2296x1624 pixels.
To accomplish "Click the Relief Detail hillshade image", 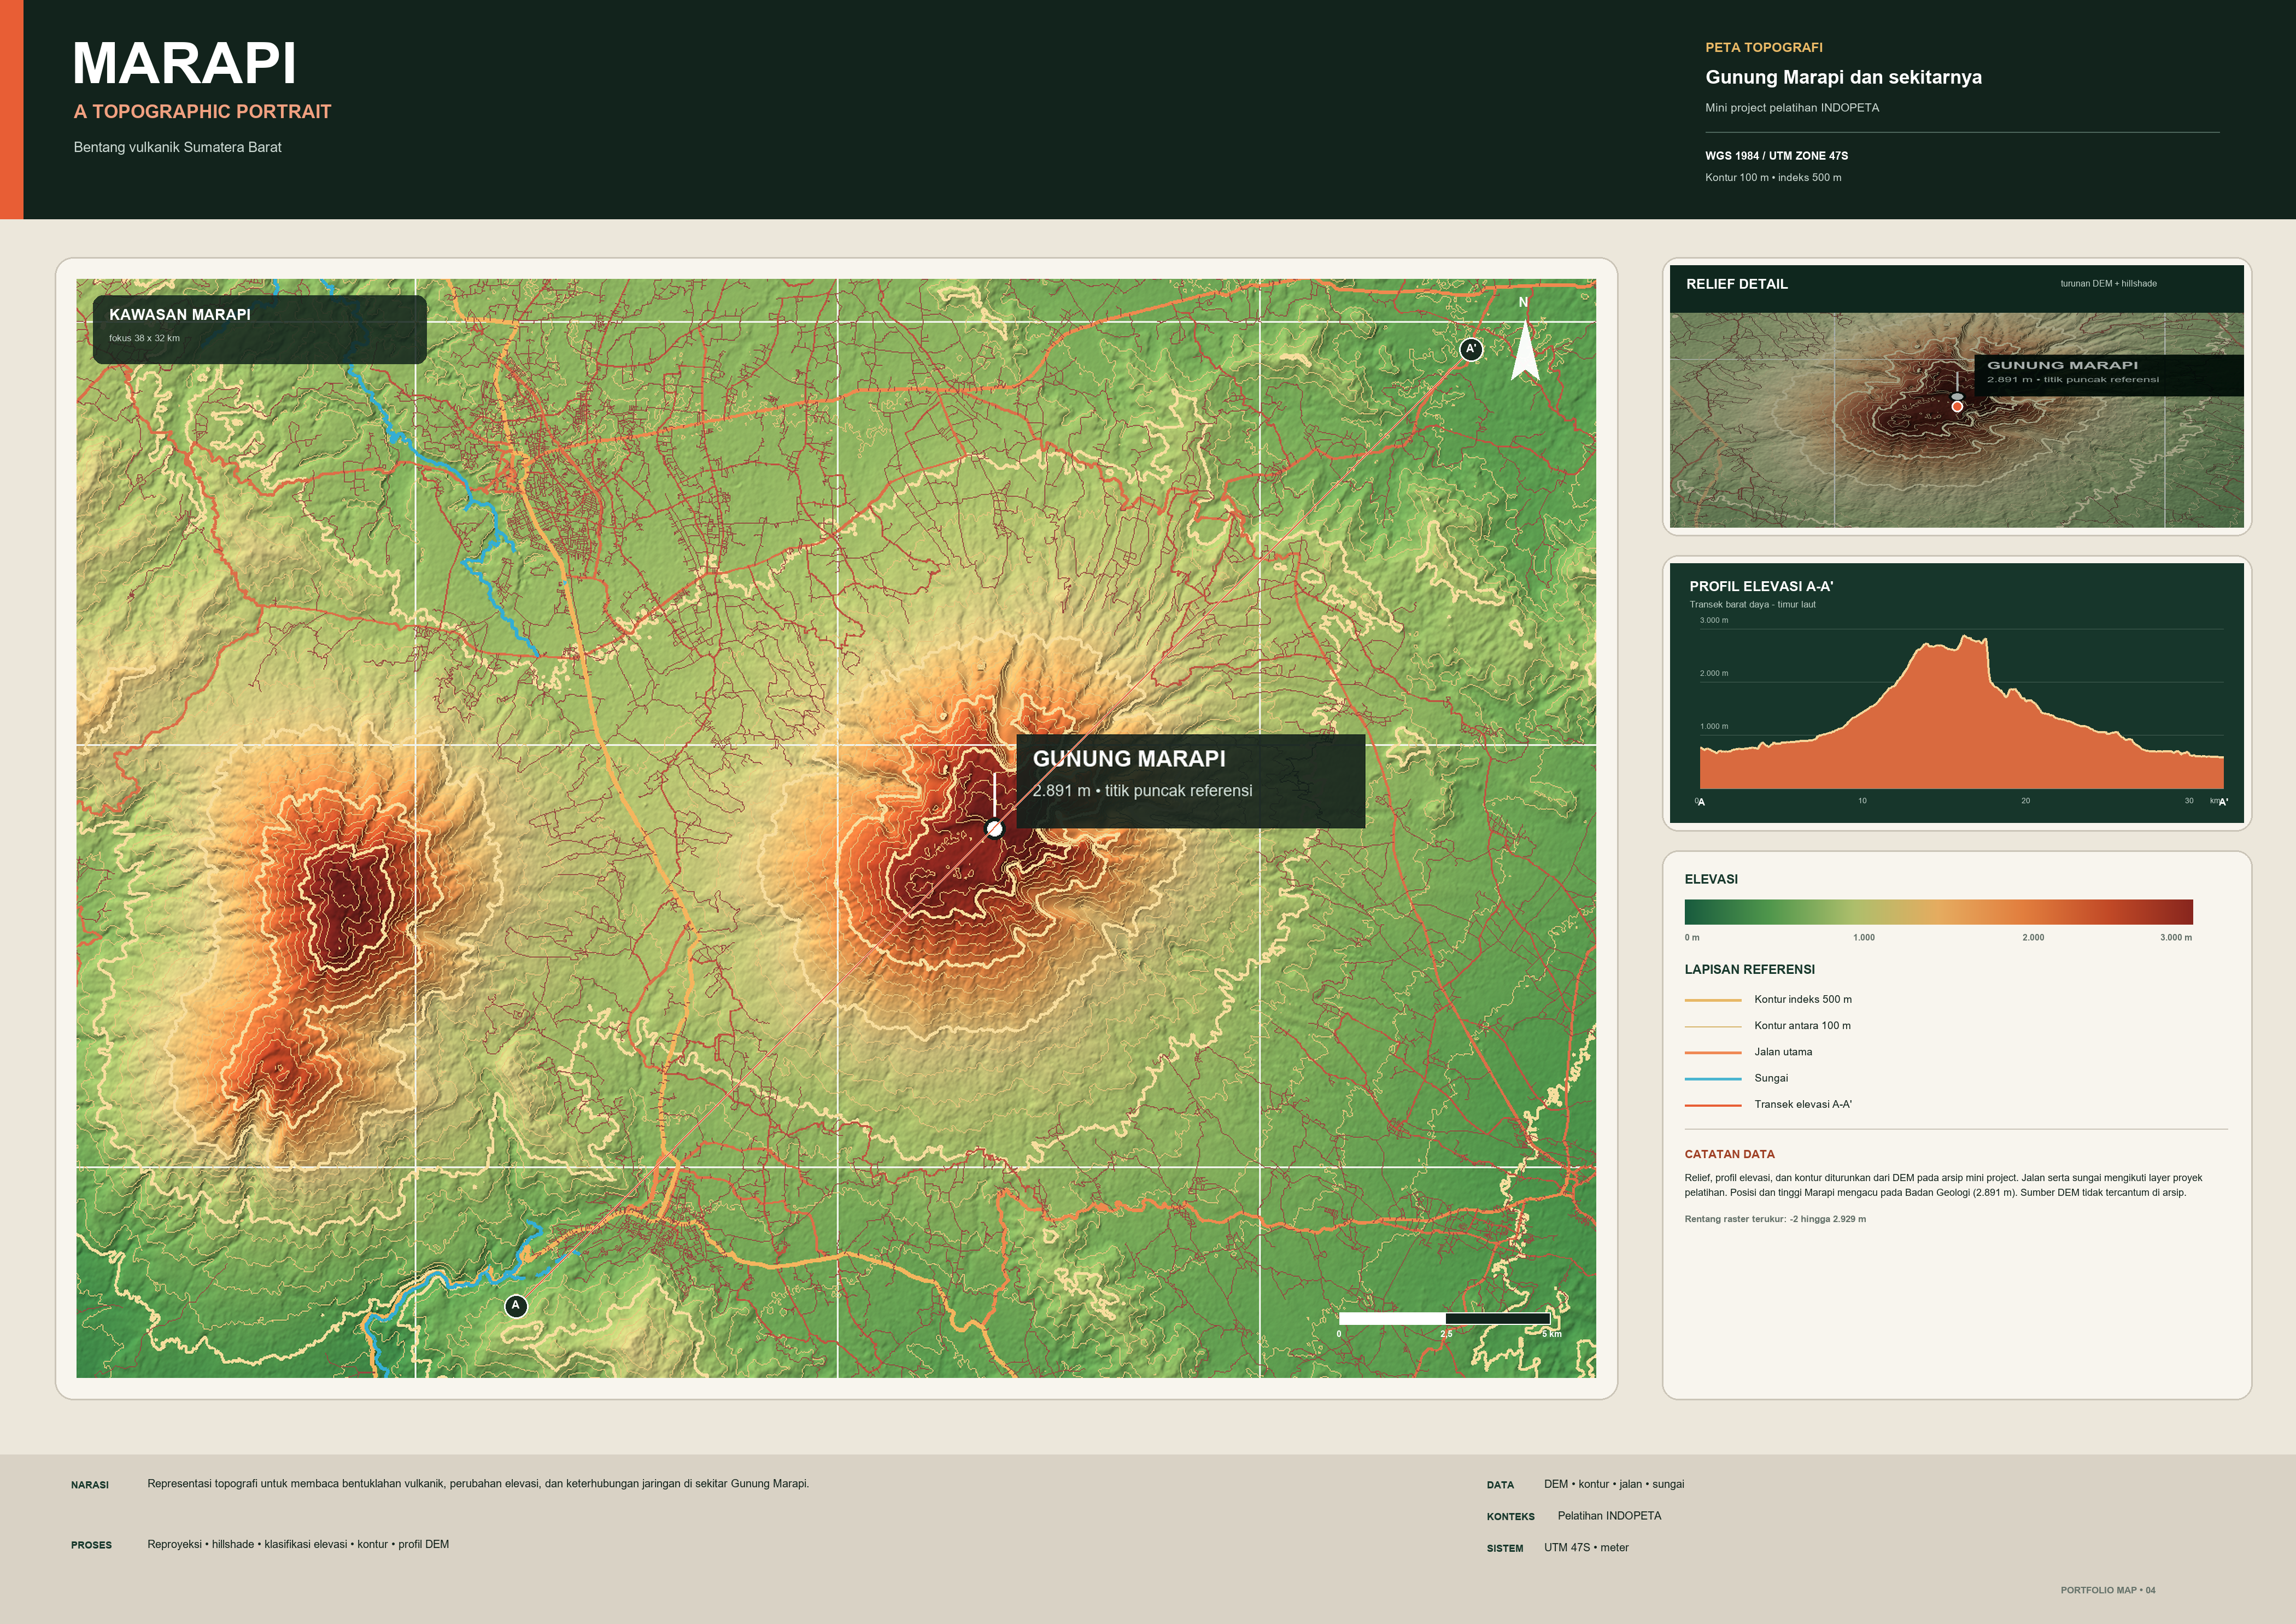I will (x=1956, y=420).
